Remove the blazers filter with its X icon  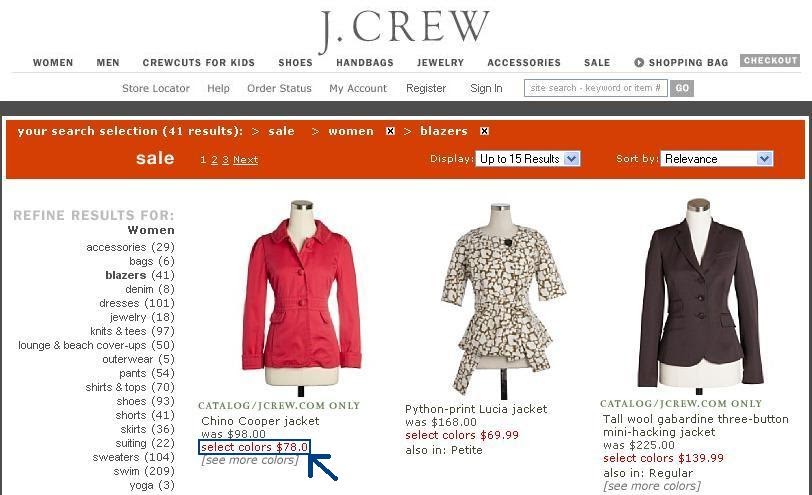(484, 131)
